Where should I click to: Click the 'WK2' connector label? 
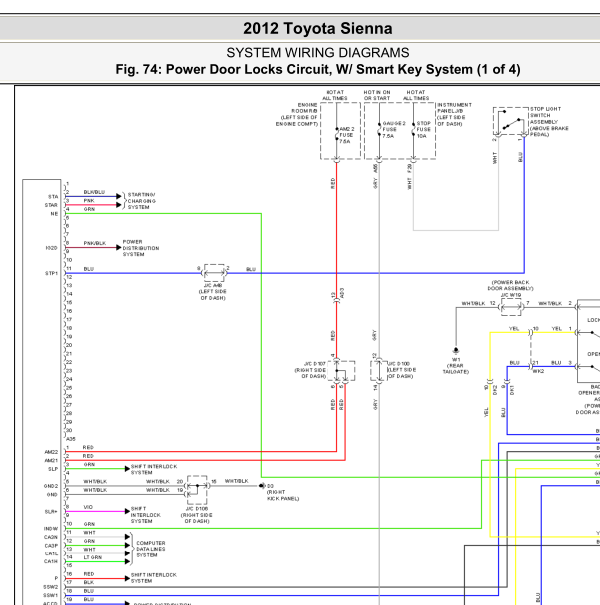tap(538, 372)
